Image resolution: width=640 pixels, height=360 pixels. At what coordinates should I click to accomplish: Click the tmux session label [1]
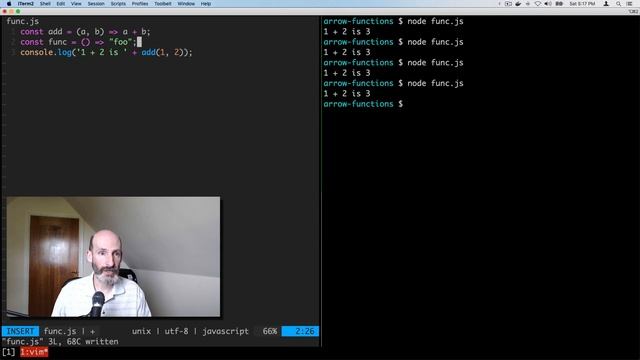coord(9,352)
